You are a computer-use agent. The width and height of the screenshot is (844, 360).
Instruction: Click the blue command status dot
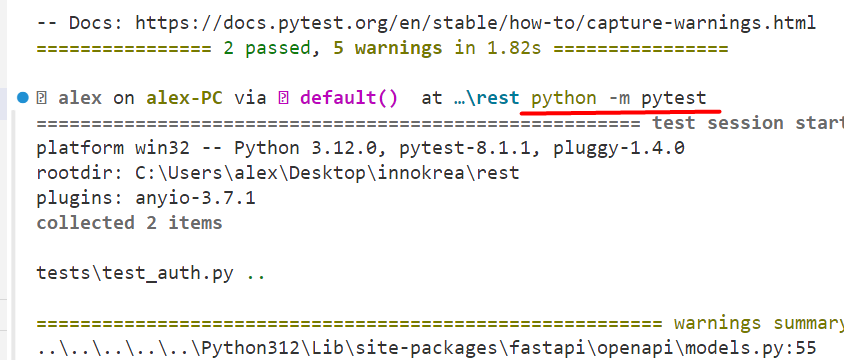coord(22,98)
